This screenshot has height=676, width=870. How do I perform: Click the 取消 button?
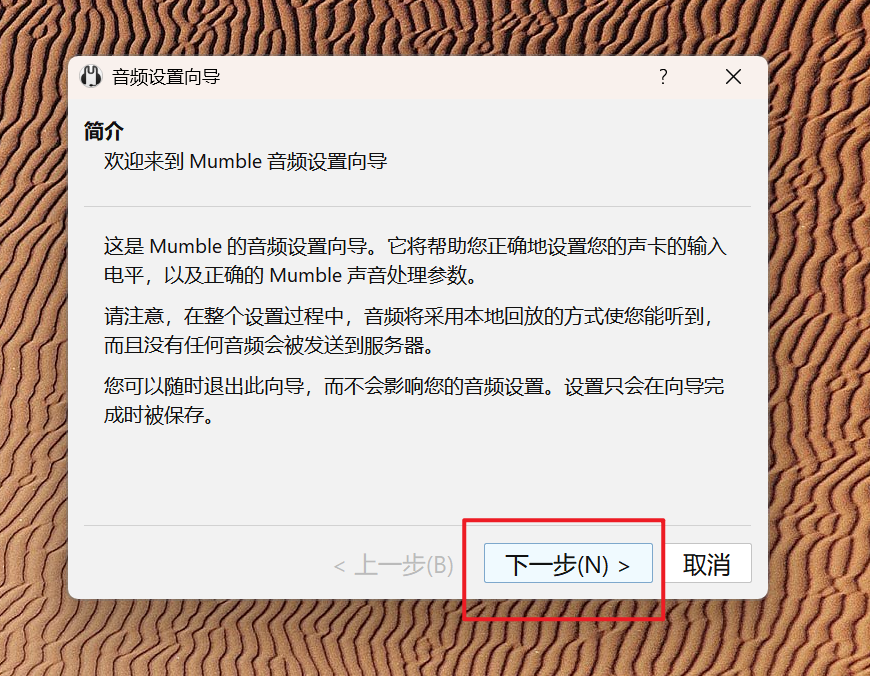point(706,563)
